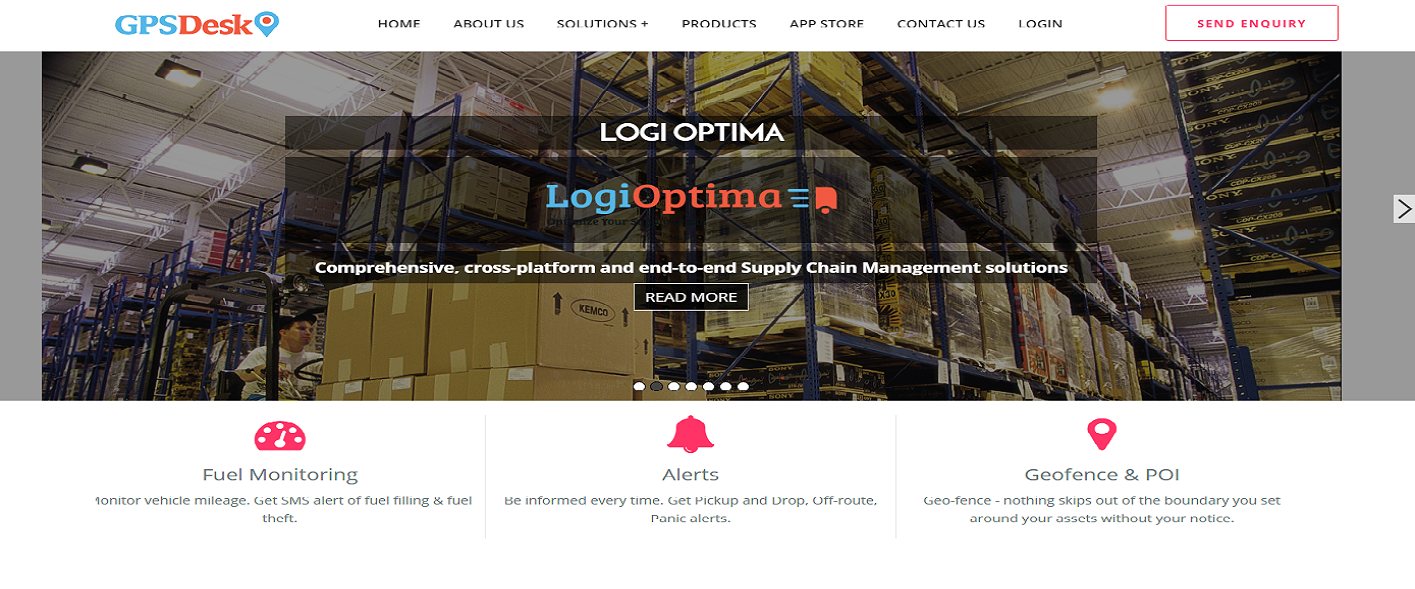
Task: Click the Login link
Action: [x=1040, y=24]
